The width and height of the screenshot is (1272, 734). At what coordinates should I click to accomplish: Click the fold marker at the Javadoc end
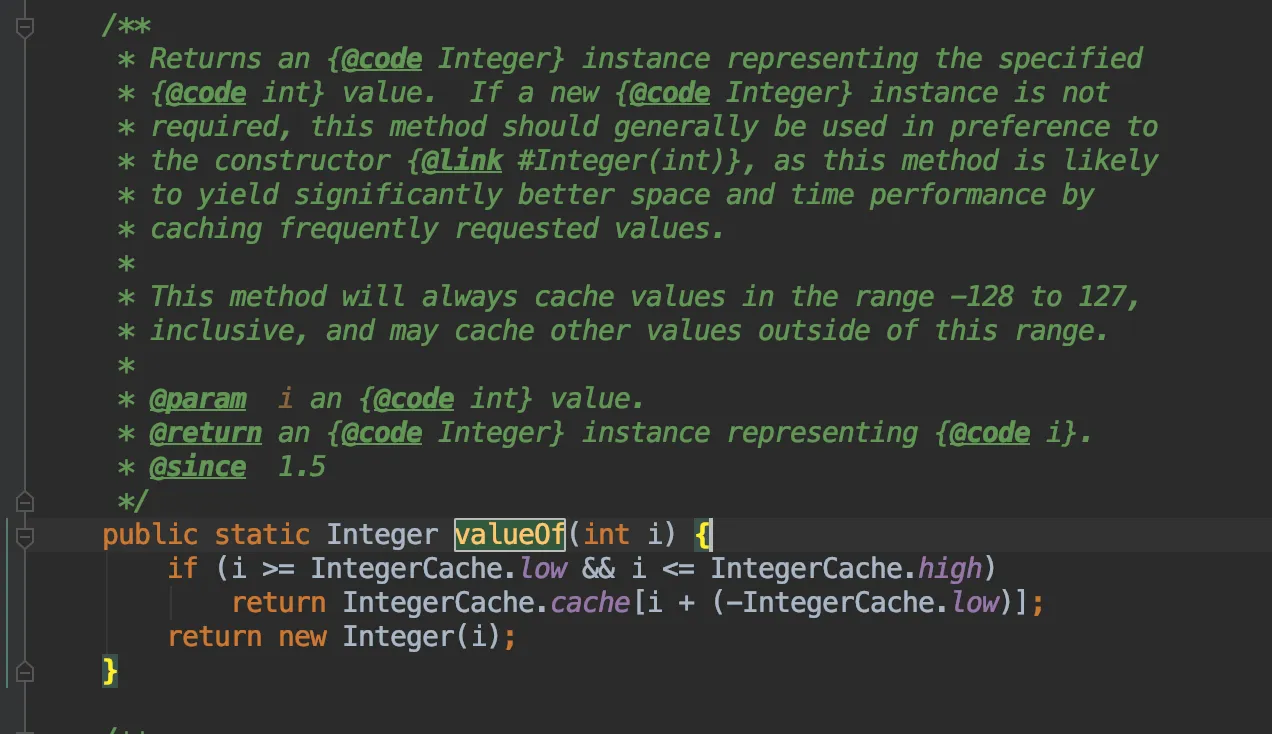(25, 500)
